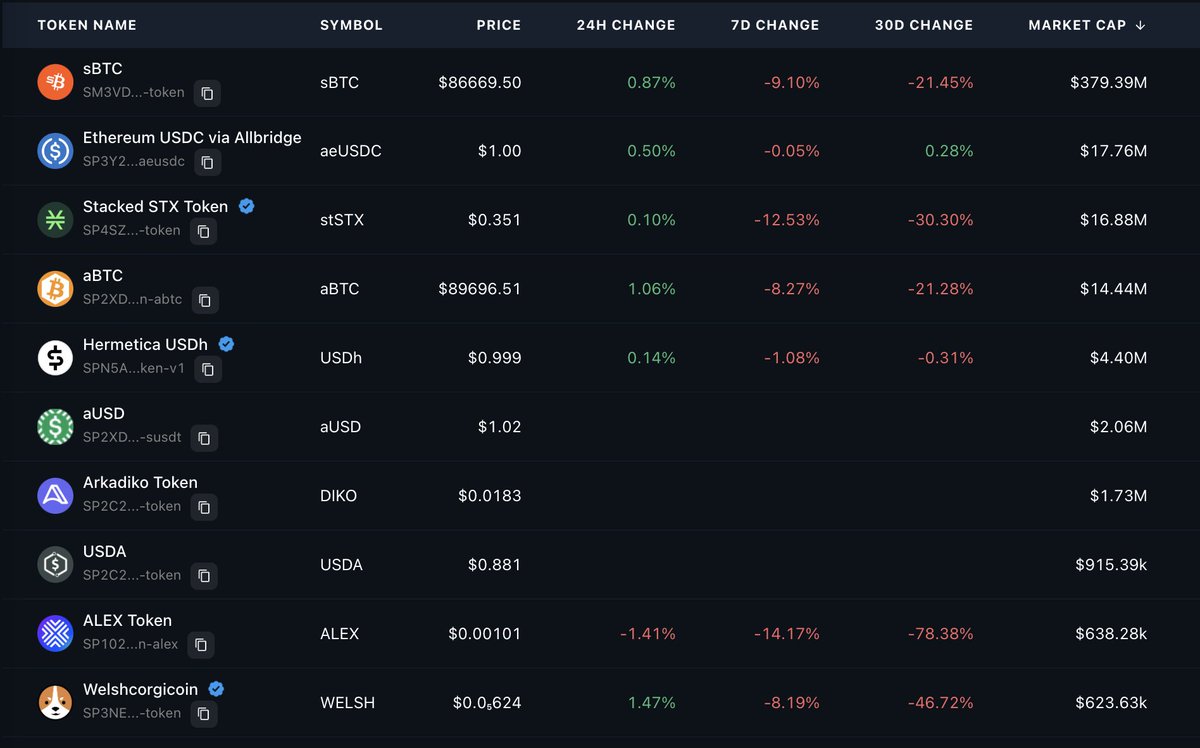
Task: Copy the Hermetica USDh contract address
Action: click(x=208, y=369)
